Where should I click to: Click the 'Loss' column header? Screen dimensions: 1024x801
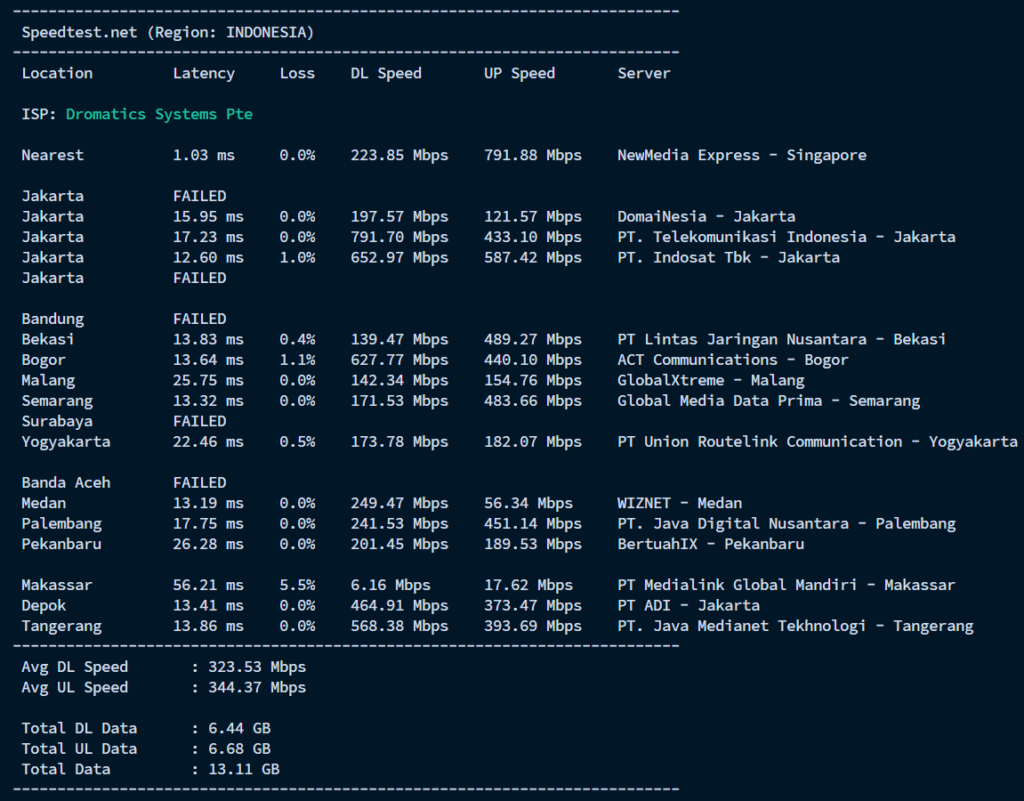(297, 73)
